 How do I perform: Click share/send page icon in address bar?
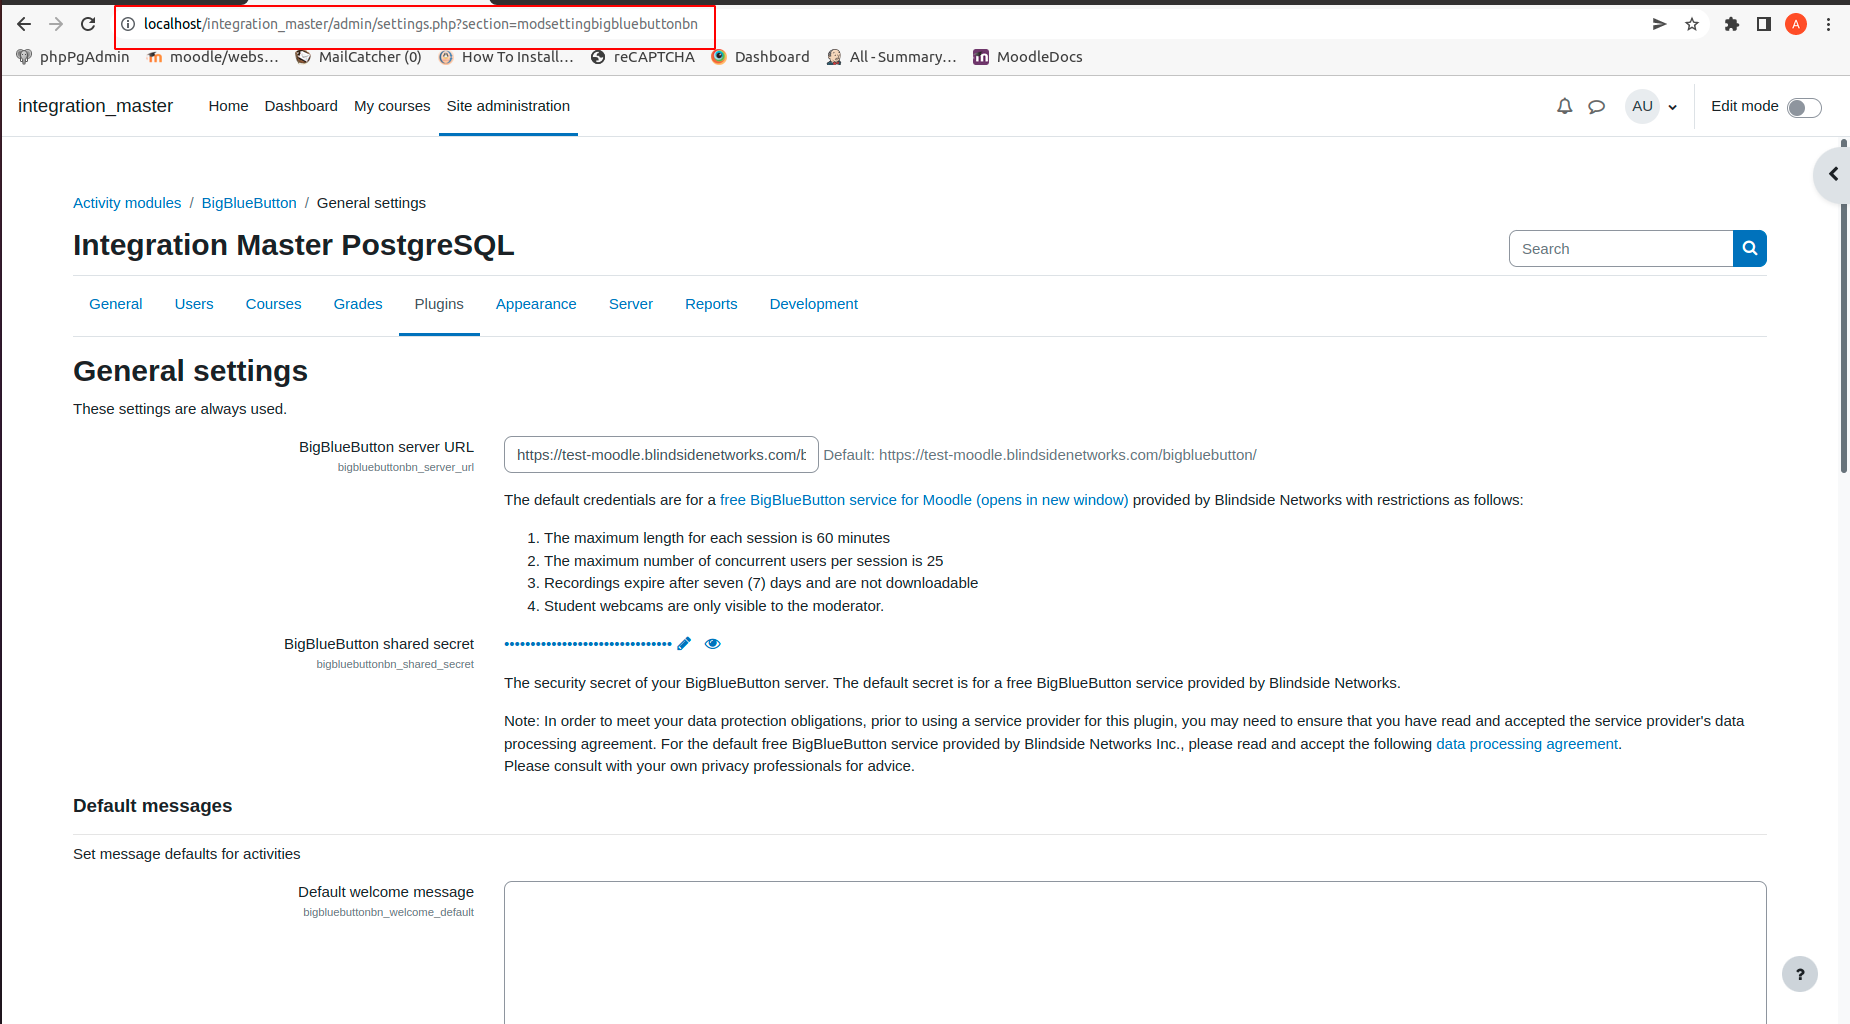tap(1660, 24)
